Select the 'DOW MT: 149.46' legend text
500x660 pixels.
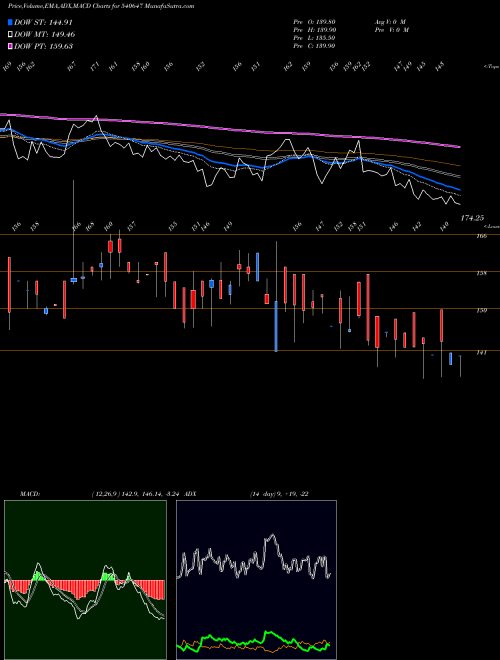[45, 34]
